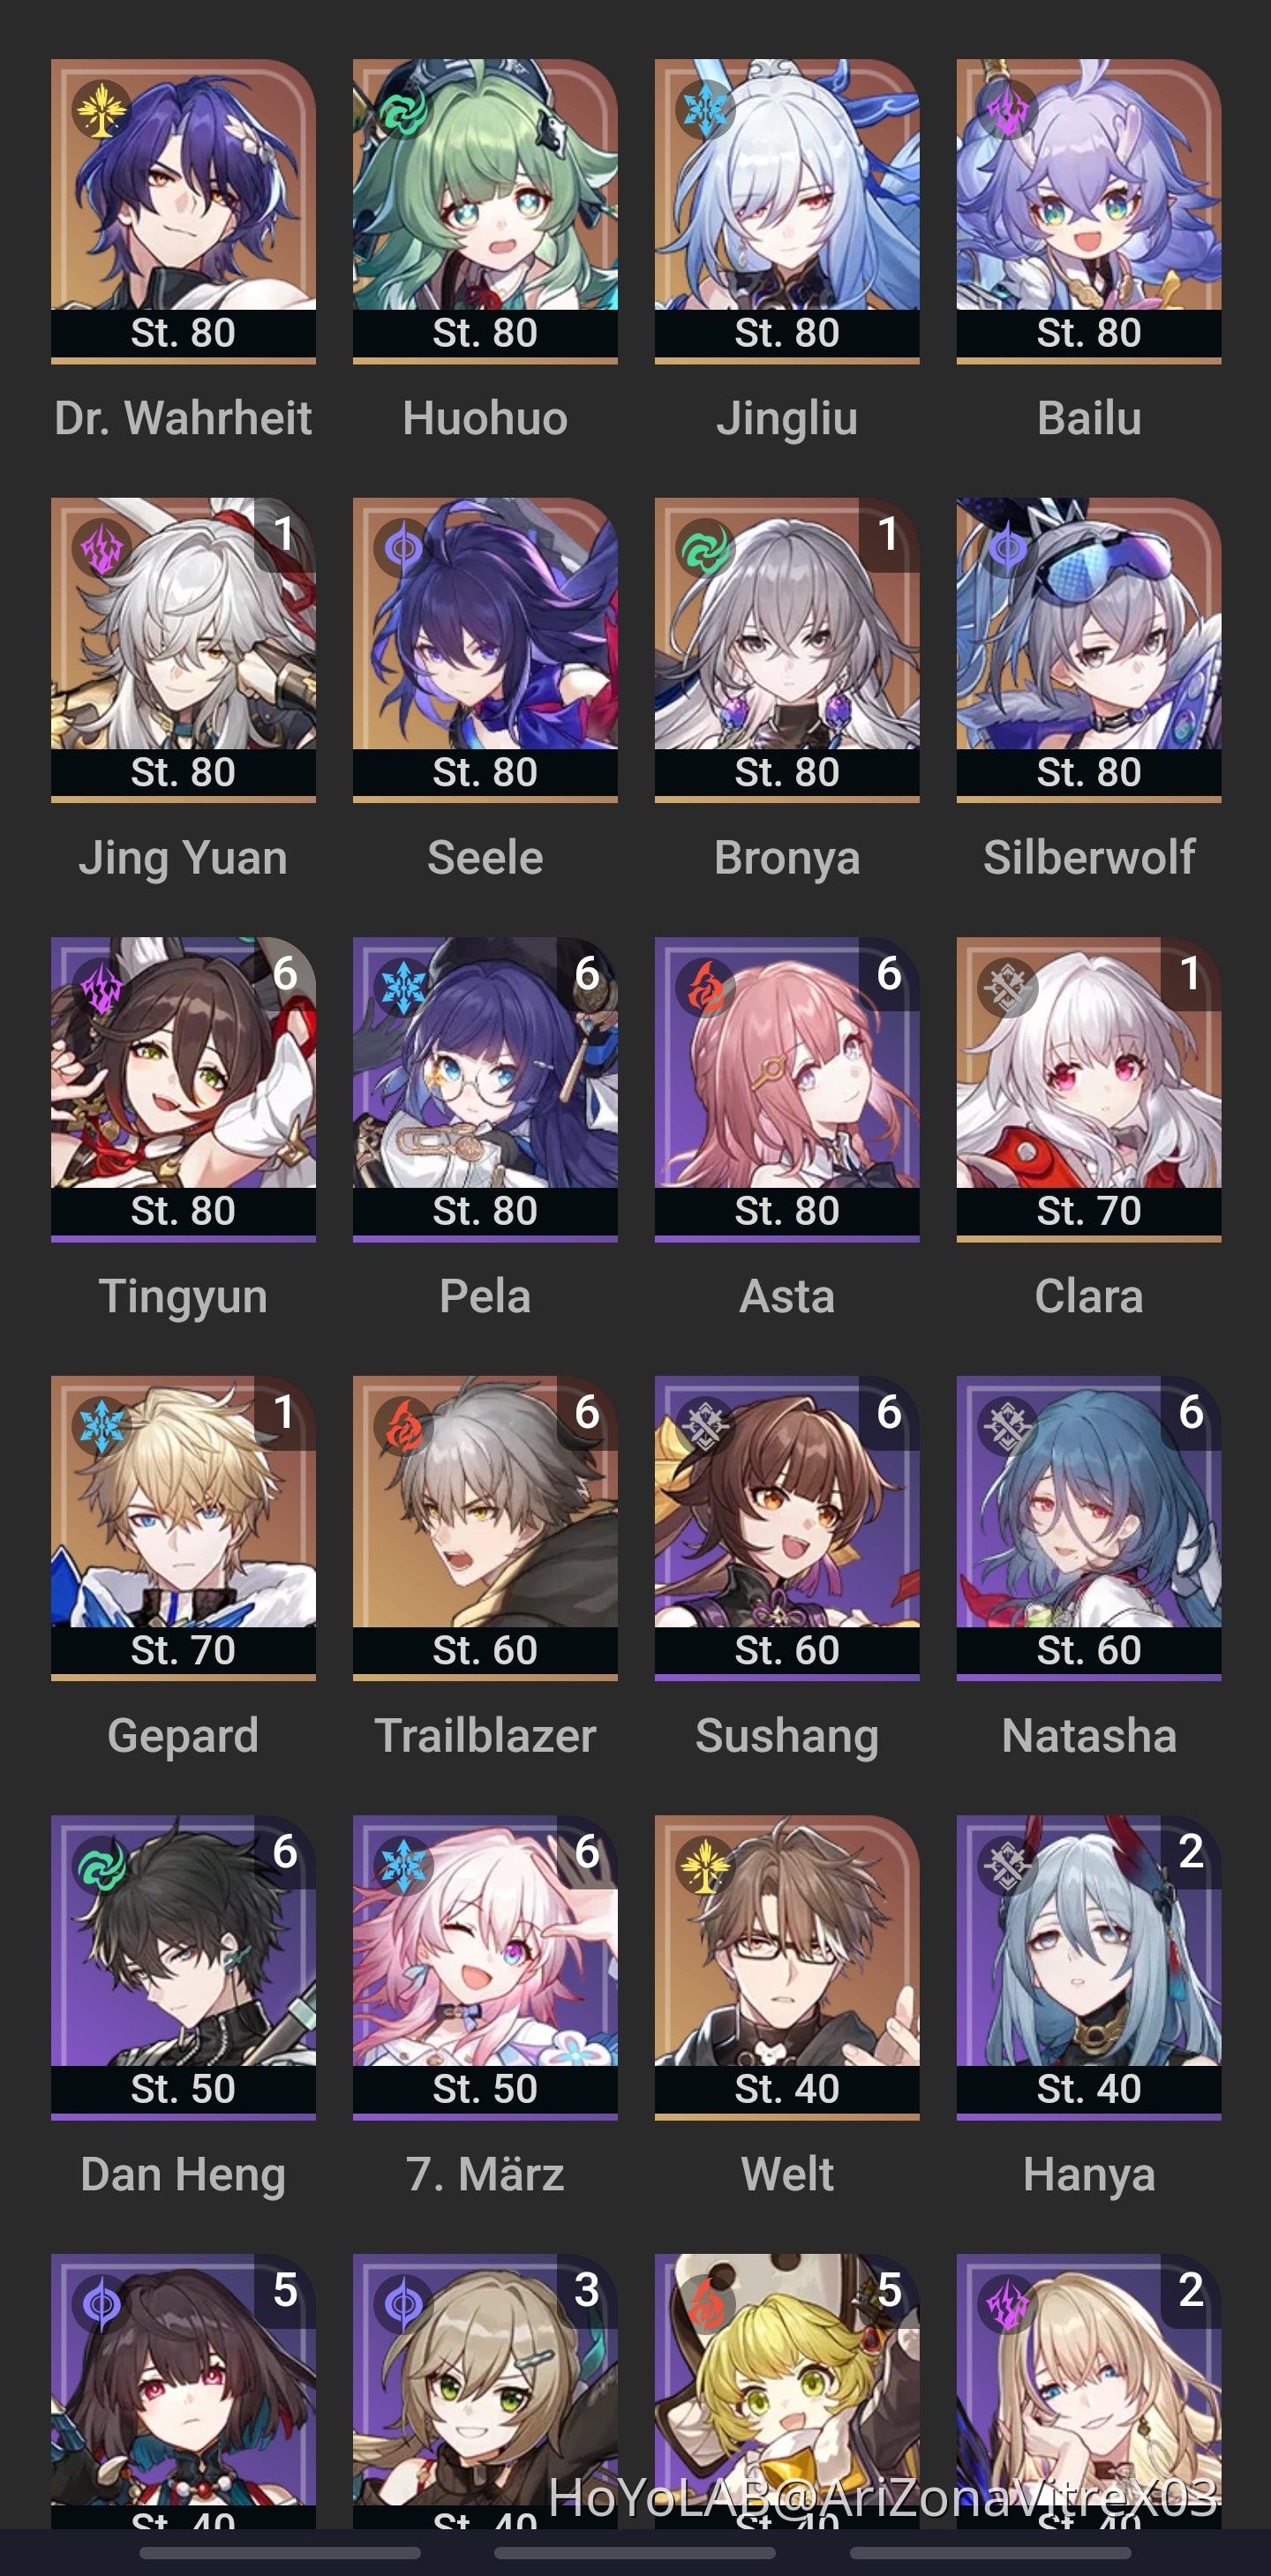
Task: Tap Pela's Ice element icon
Action: [x=403, y=987]
